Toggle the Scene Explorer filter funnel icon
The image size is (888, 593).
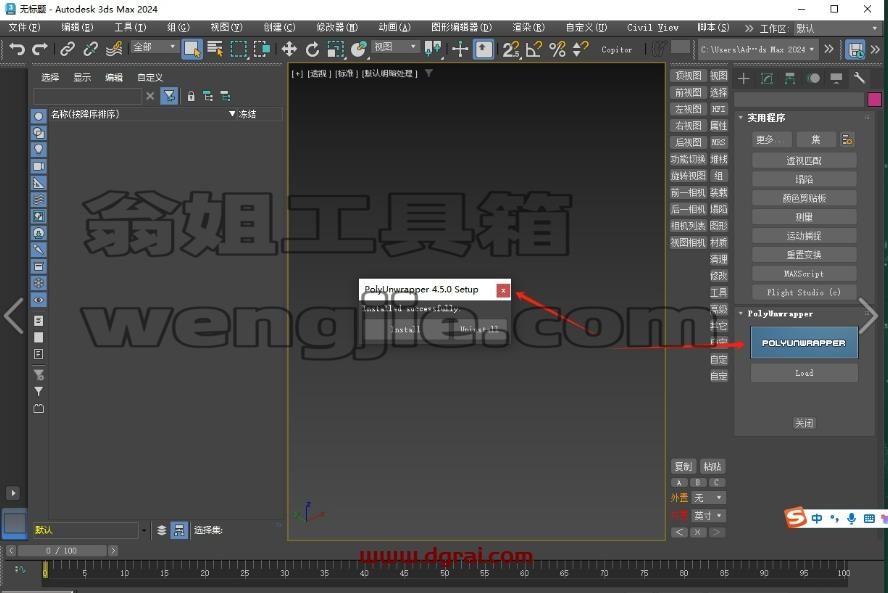[169, 96]
